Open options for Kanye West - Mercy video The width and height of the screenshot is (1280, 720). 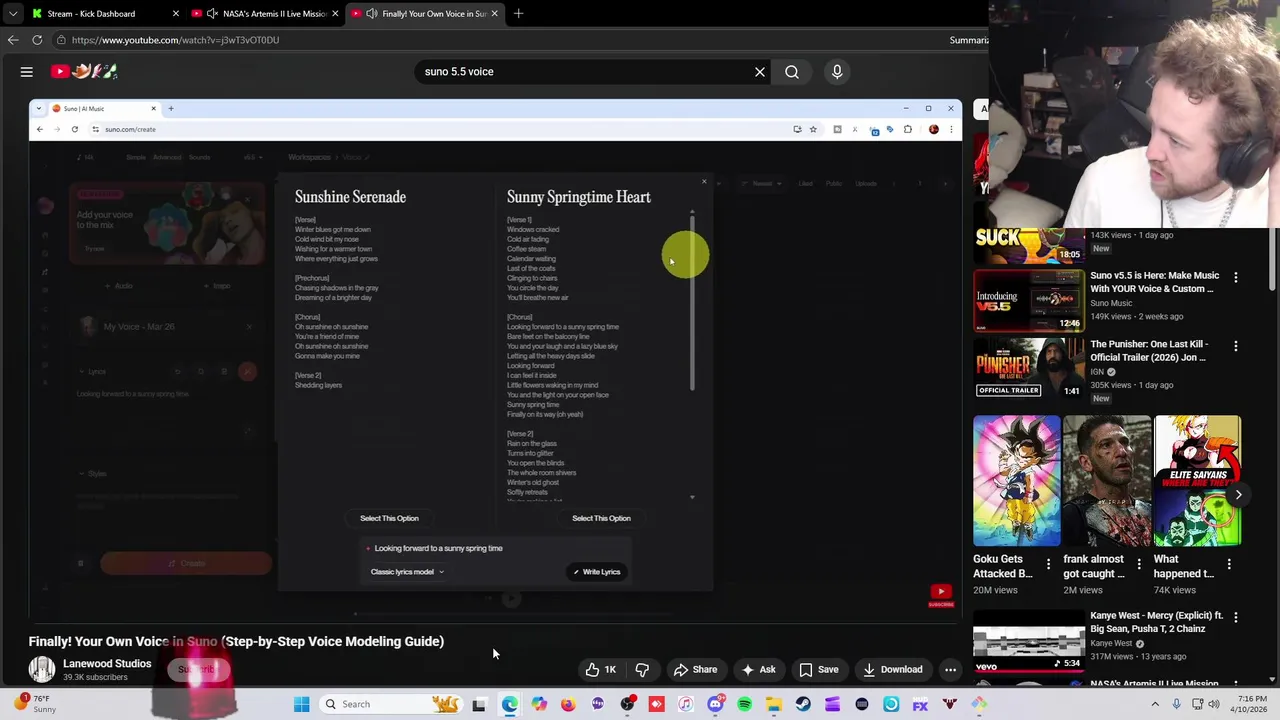coord(1235,617)
